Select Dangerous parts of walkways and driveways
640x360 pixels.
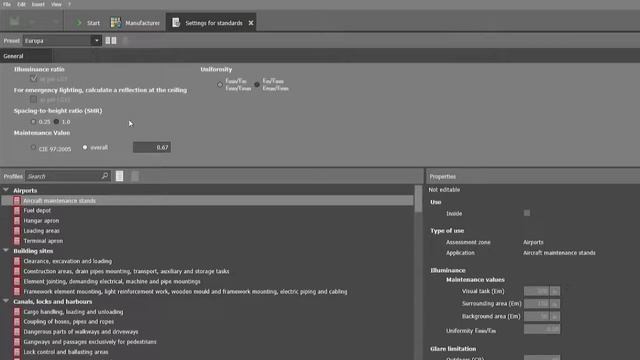[81, 331]
